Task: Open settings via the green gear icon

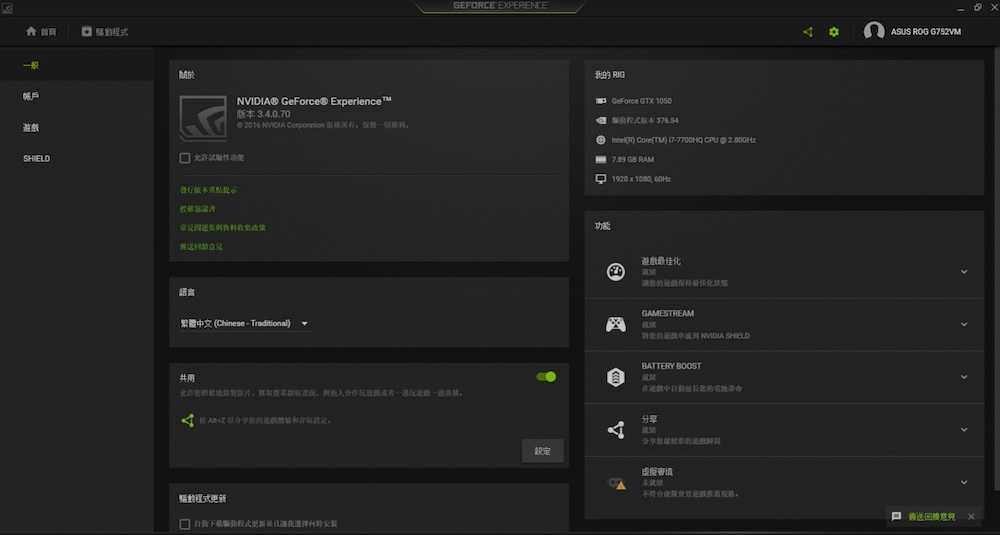Action: [834, 32]
